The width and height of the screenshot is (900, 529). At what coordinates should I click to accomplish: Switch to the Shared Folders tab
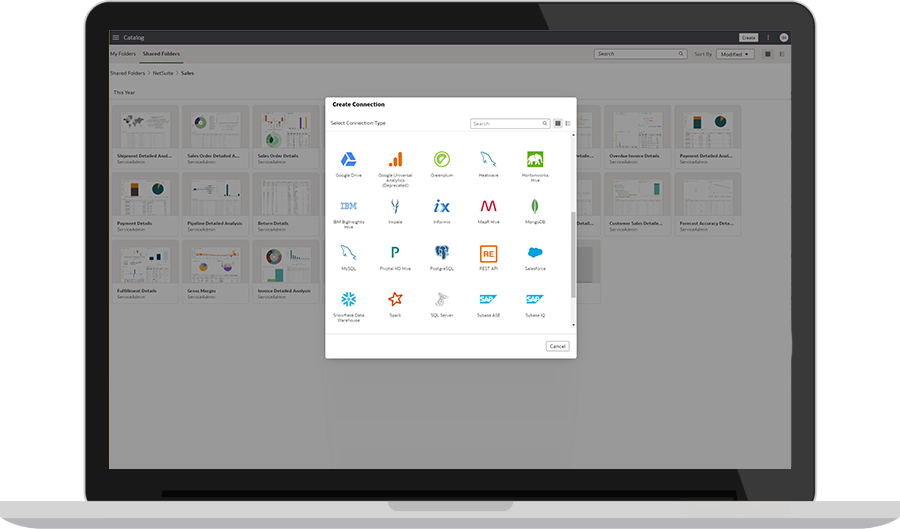pyautogui.click(x=160, y=54)
